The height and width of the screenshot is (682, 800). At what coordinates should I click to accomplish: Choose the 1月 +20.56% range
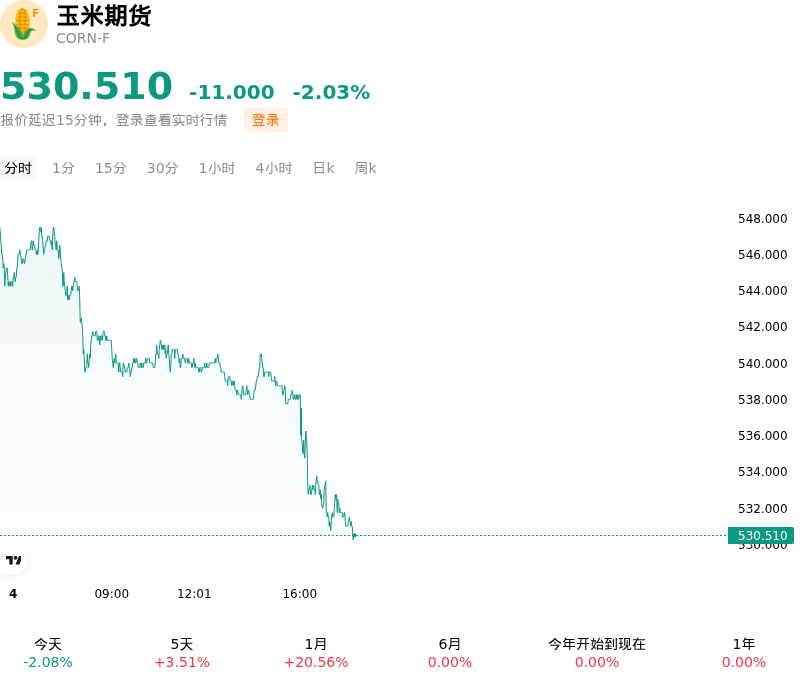pos(316,653)
